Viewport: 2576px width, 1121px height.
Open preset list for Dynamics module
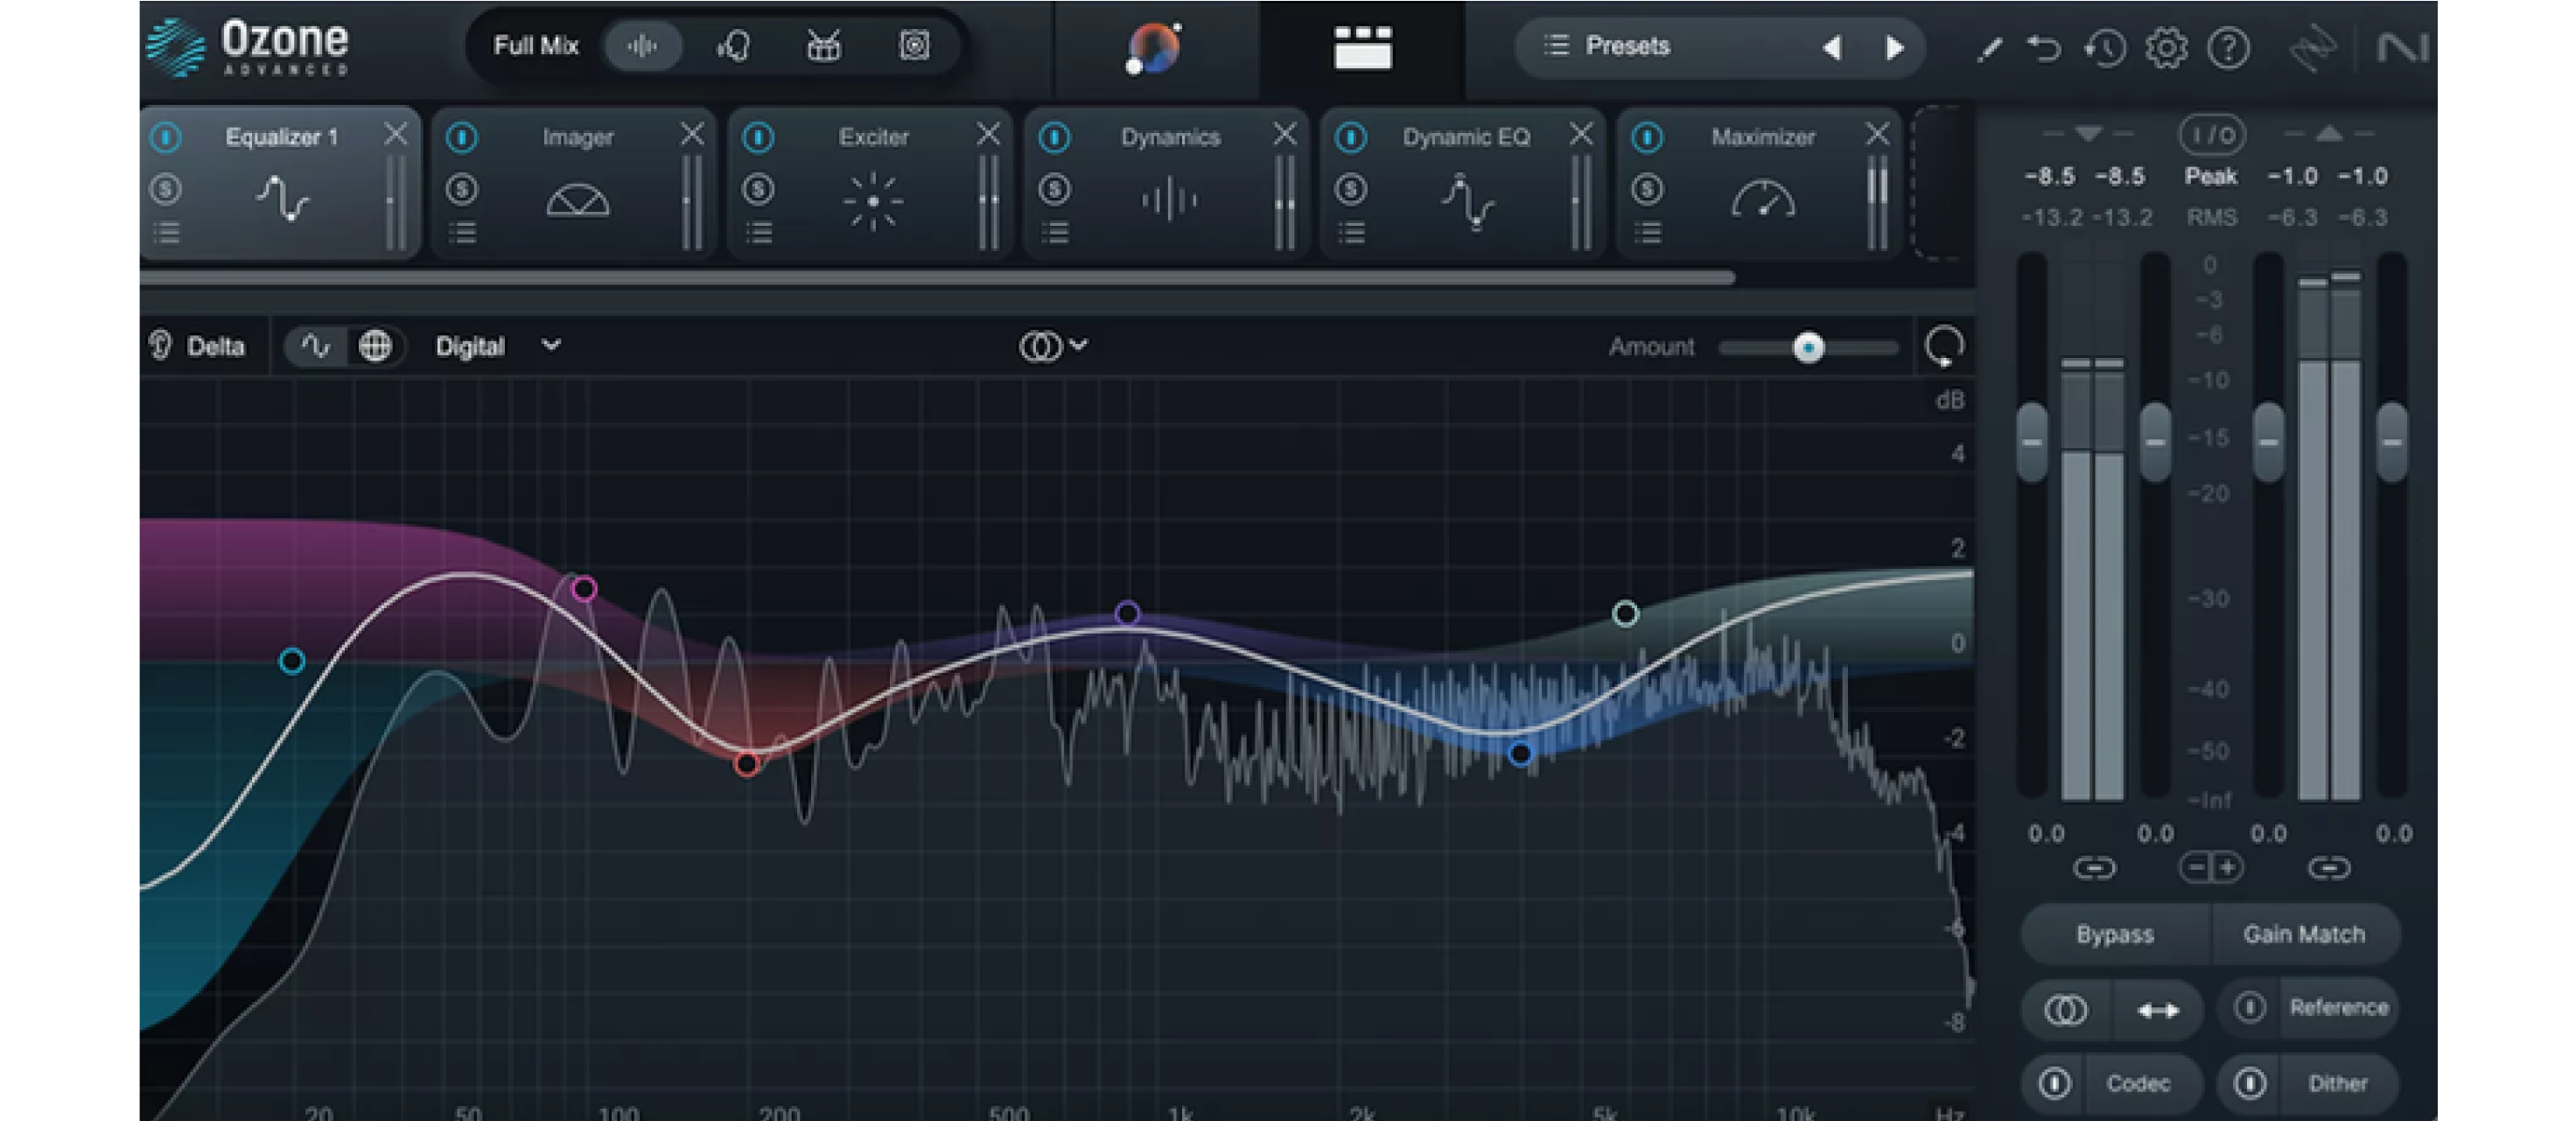1055,233
